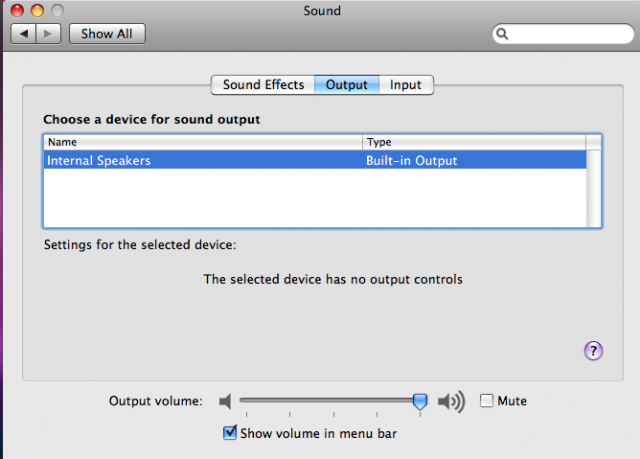Click the device list vertical scrollbar

(593, 188)
